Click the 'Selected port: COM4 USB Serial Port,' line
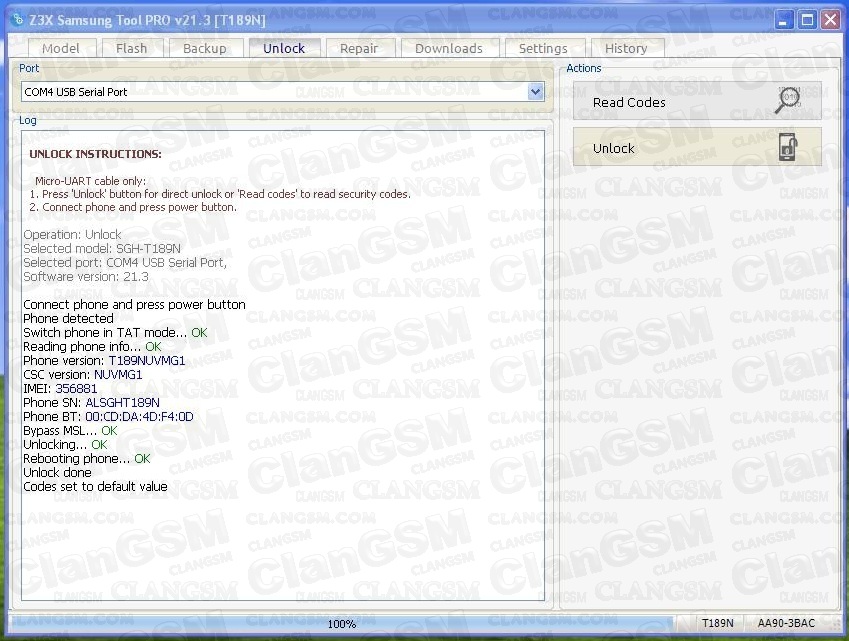Screen dimensions: 849x641 125,263
